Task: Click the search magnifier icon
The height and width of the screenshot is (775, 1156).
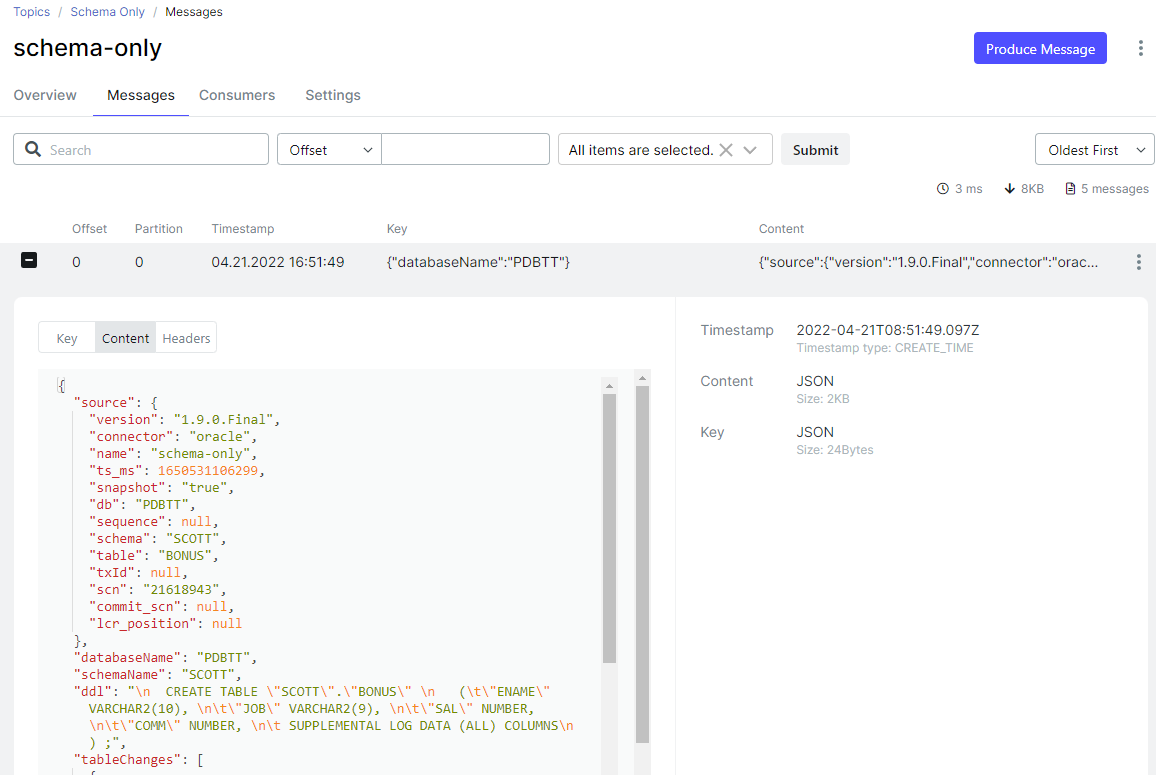Action: coord(32,150)
